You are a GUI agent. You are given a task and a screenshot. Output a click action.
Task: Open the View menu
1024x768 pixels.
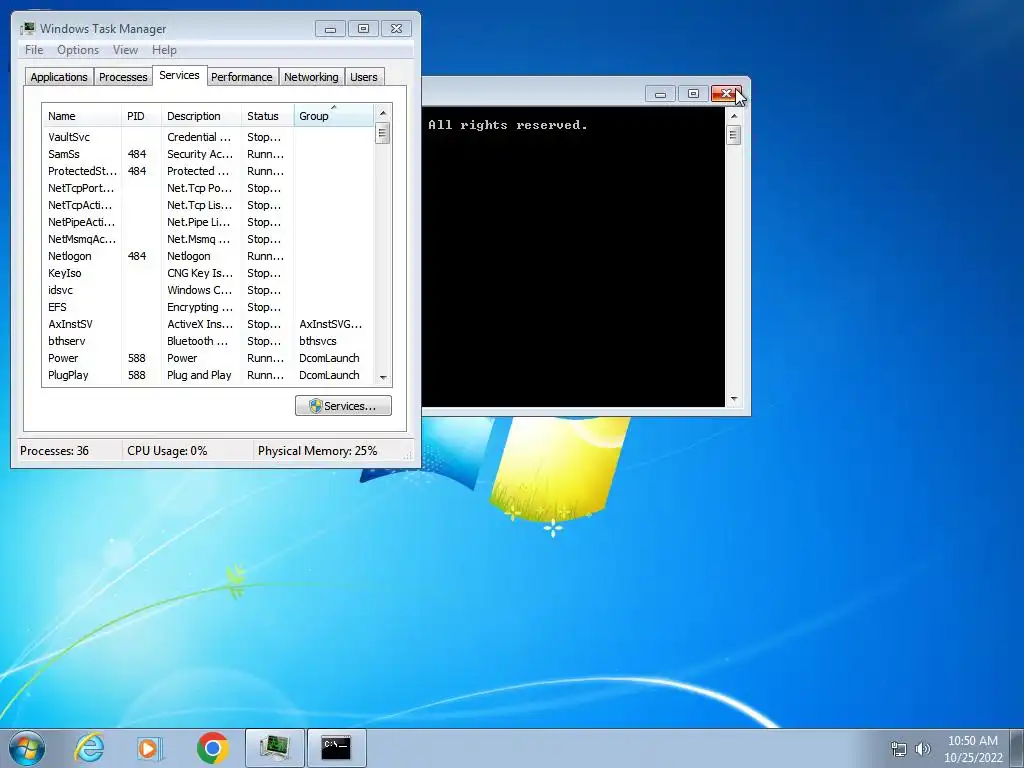pos(125,50)
